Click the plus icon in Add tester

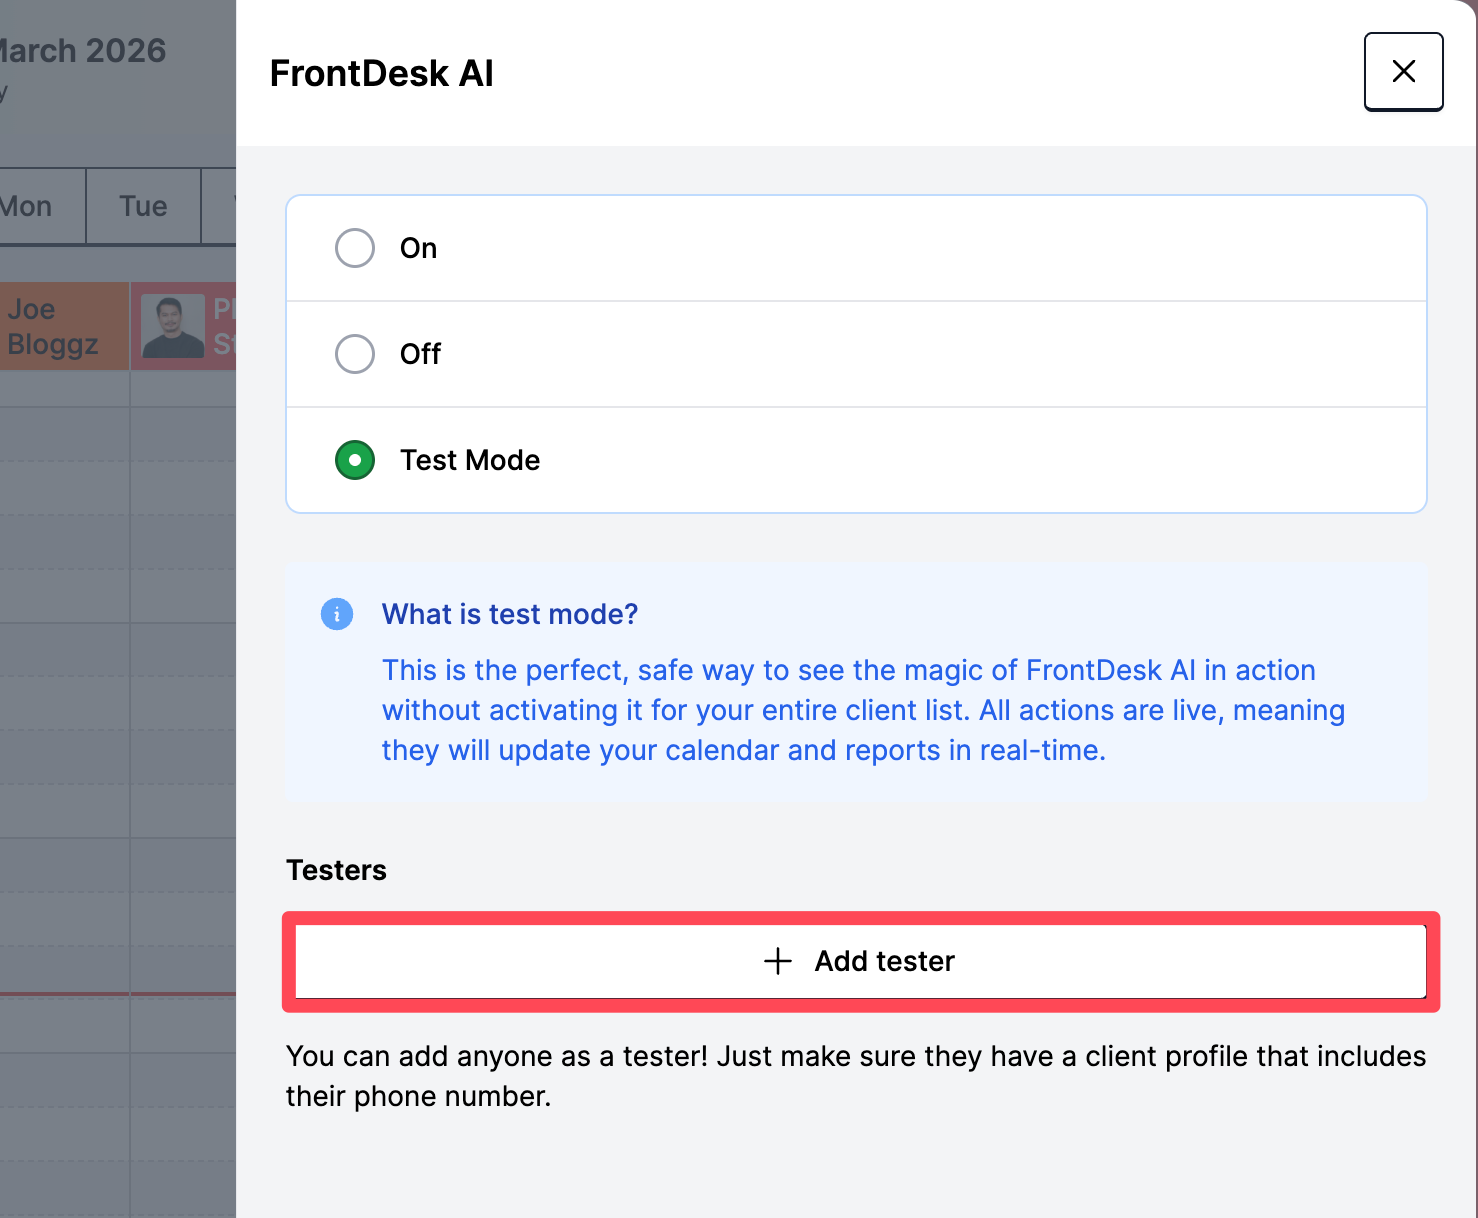(x=778, y=961)
